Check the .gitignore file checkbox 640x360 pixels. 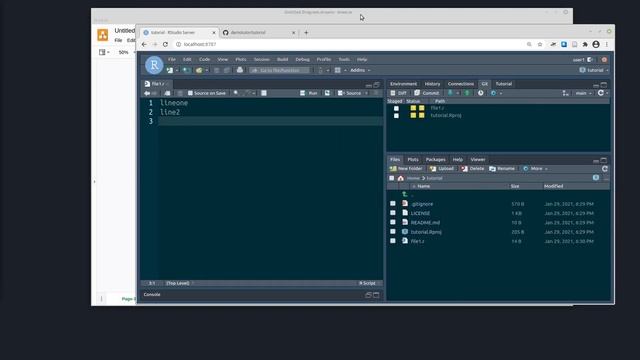click(393, 203)
